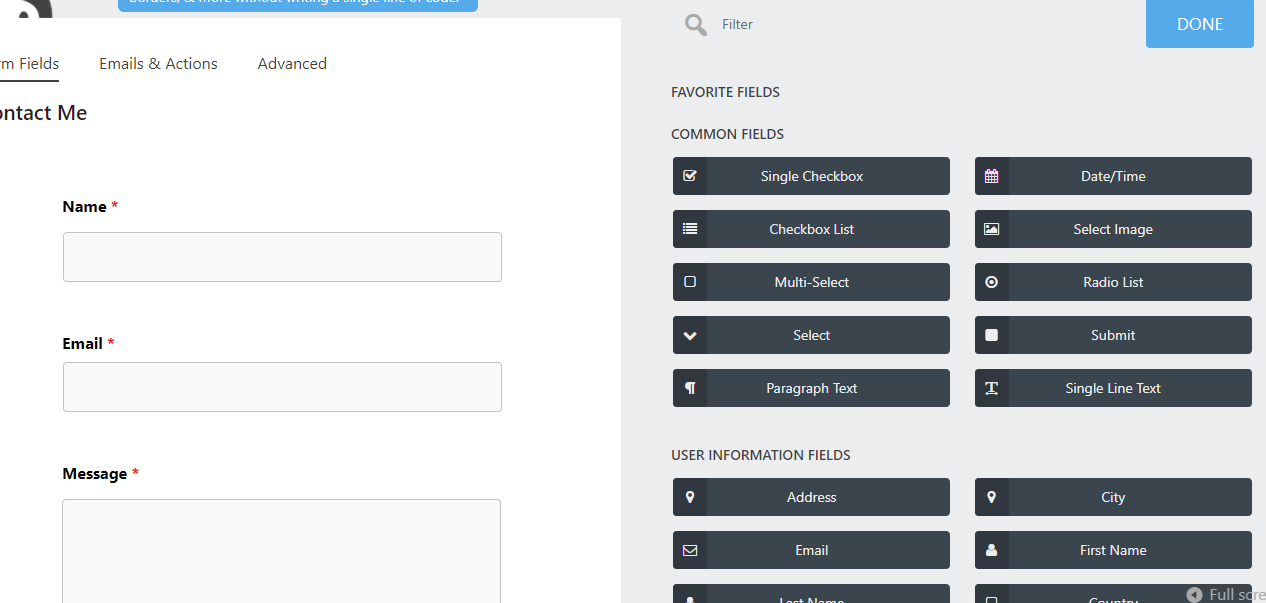Click the Radio List dot icon
This screenshot has width=1266, height=603.
pyautogui.click(x=991, y=282)
